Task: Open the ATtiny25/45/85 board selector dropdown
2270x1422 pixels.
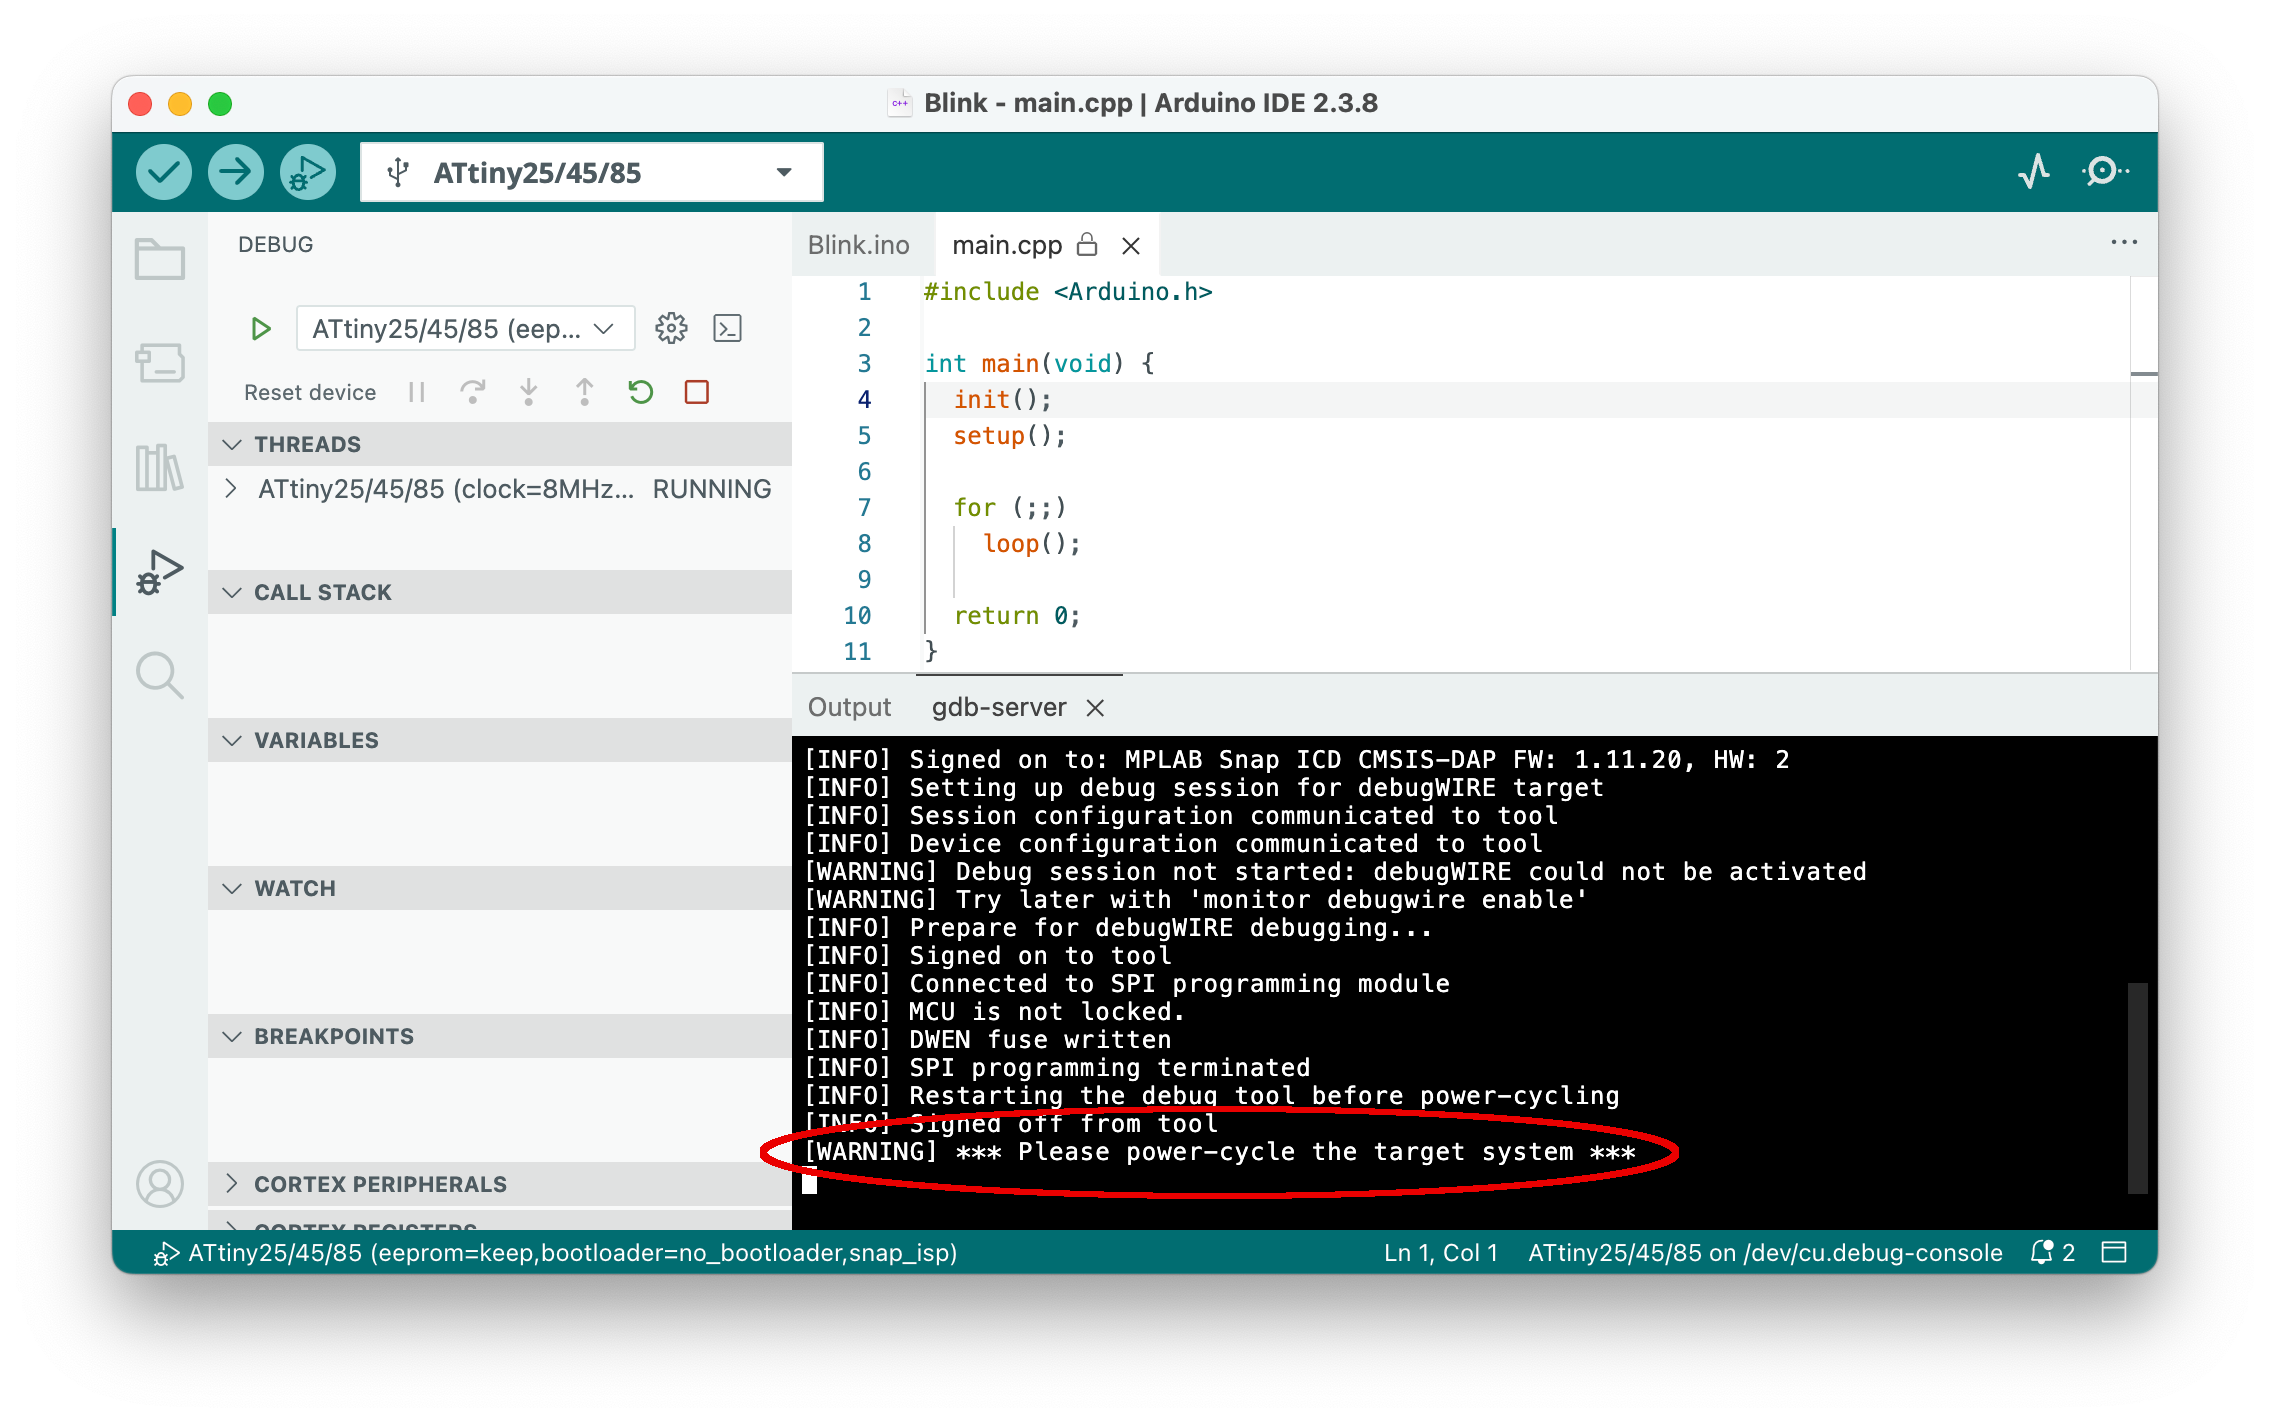Action: (591, 172)
